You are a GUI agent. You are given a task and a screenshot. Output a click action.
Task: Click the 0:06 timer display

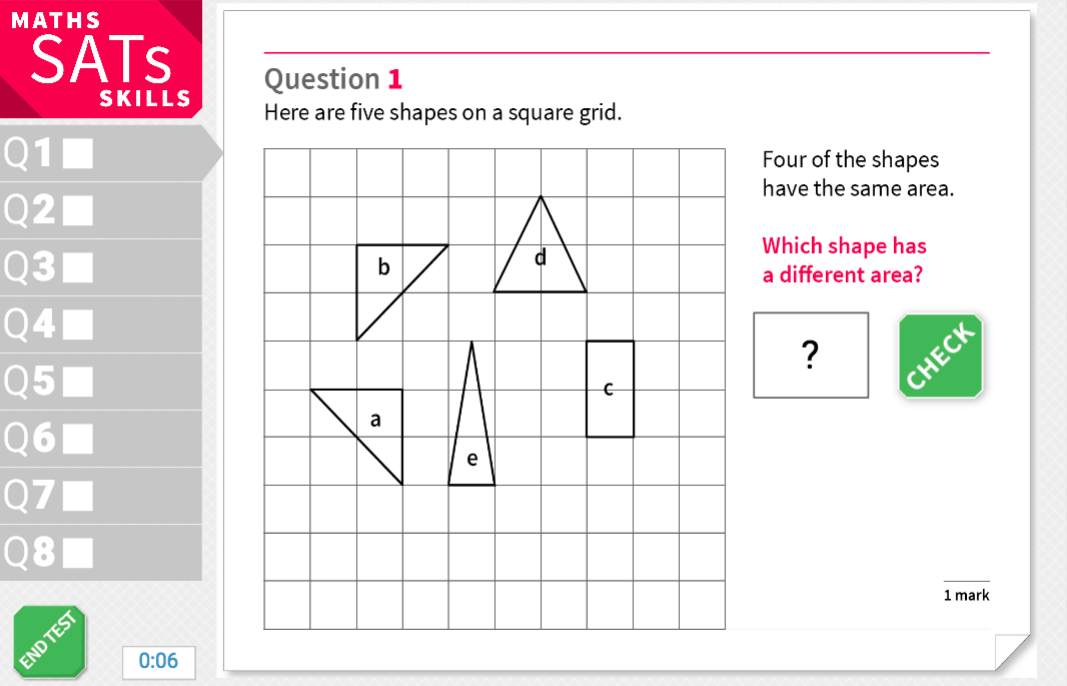point(158,662)
